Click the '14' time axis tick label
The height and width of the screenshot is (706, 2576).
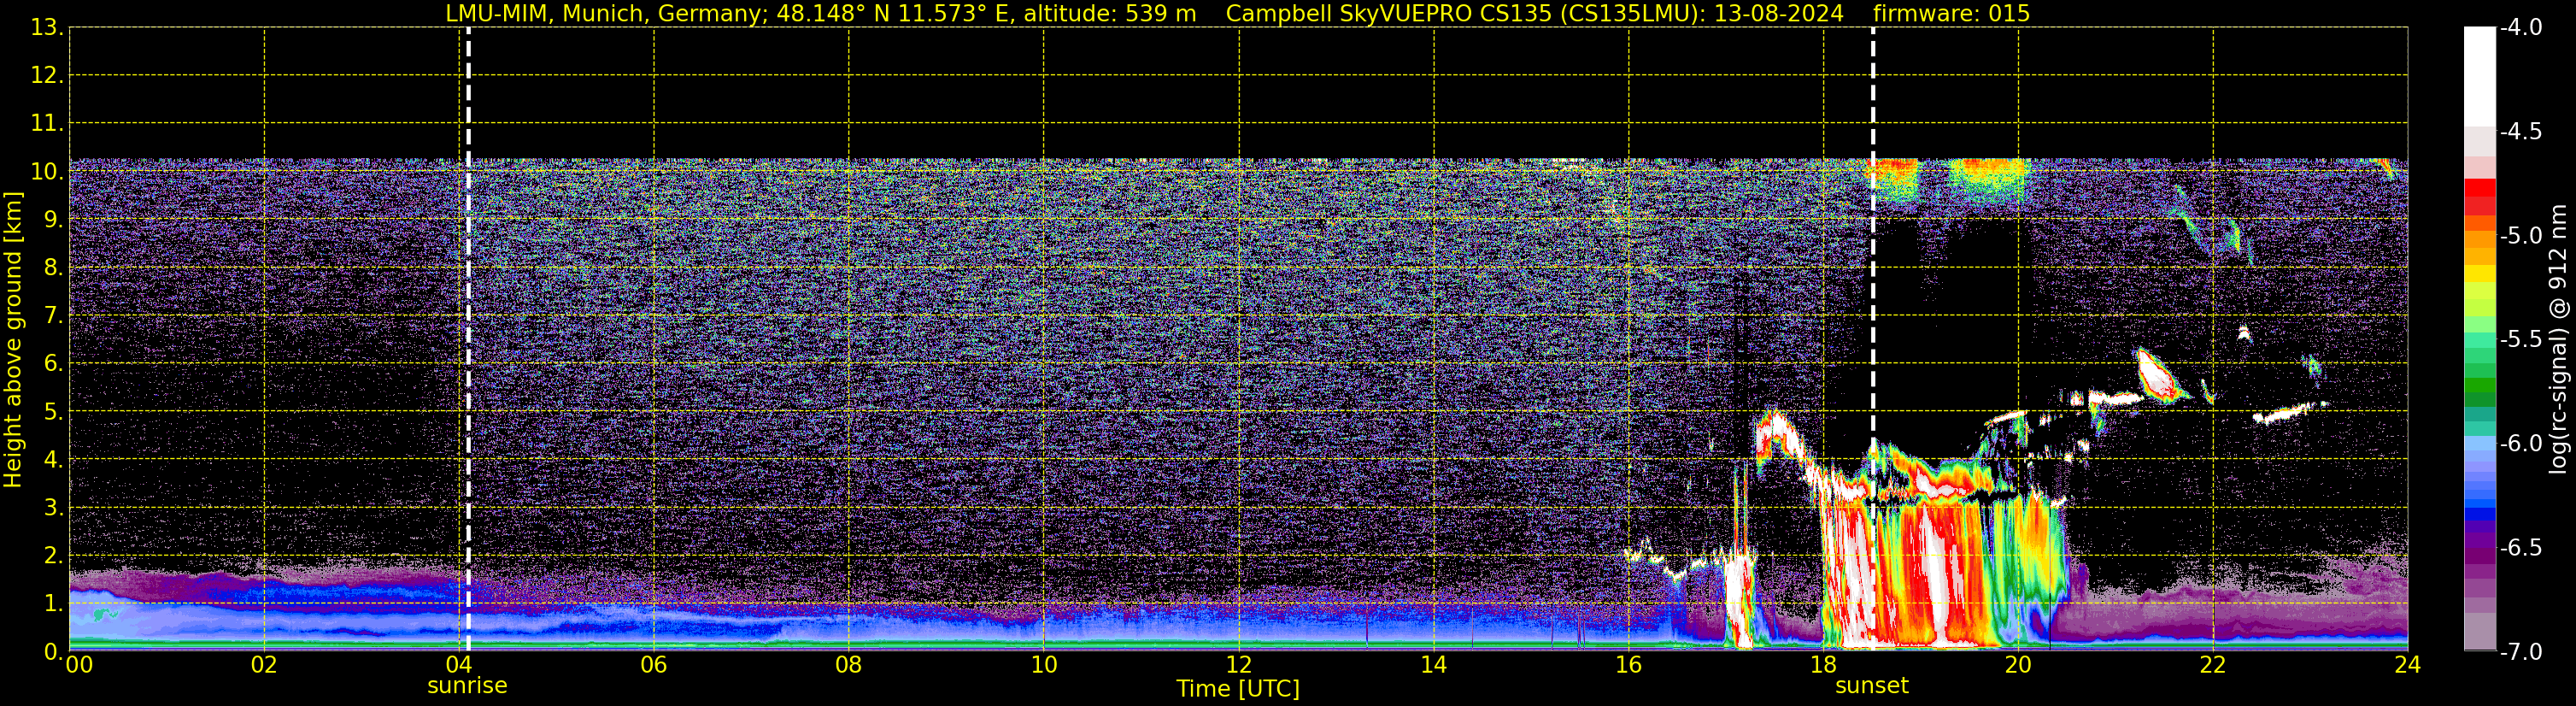tap(1434, 664)
